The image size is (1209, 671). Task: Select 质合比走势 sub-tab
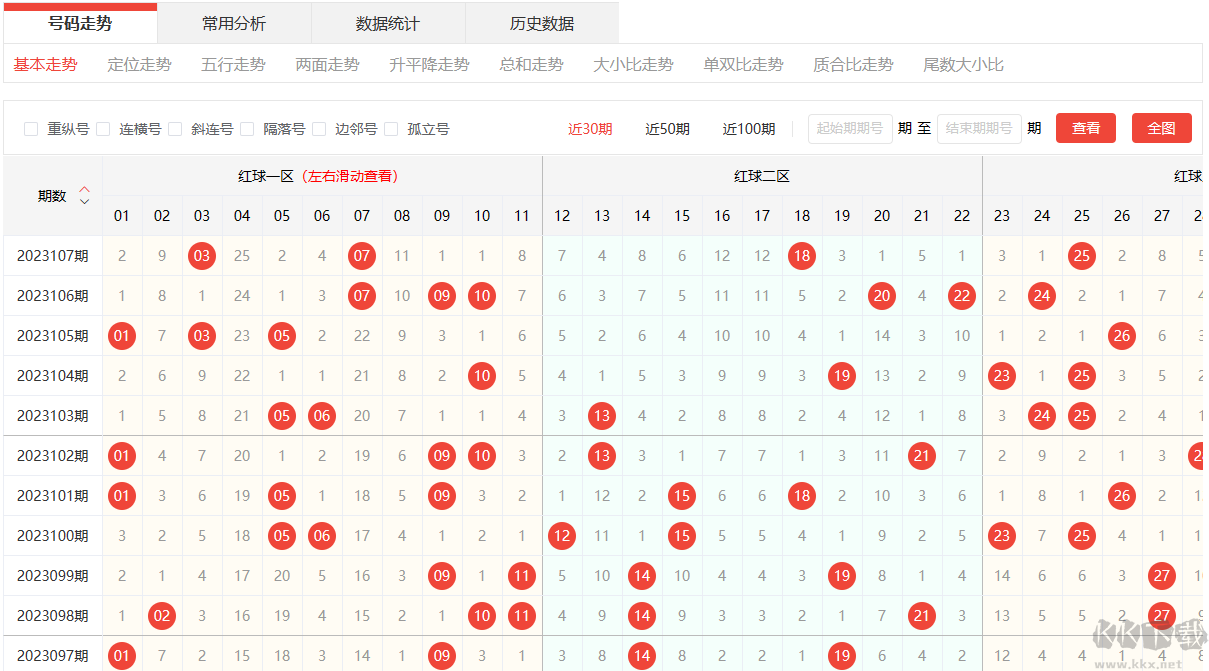[853, 65]
